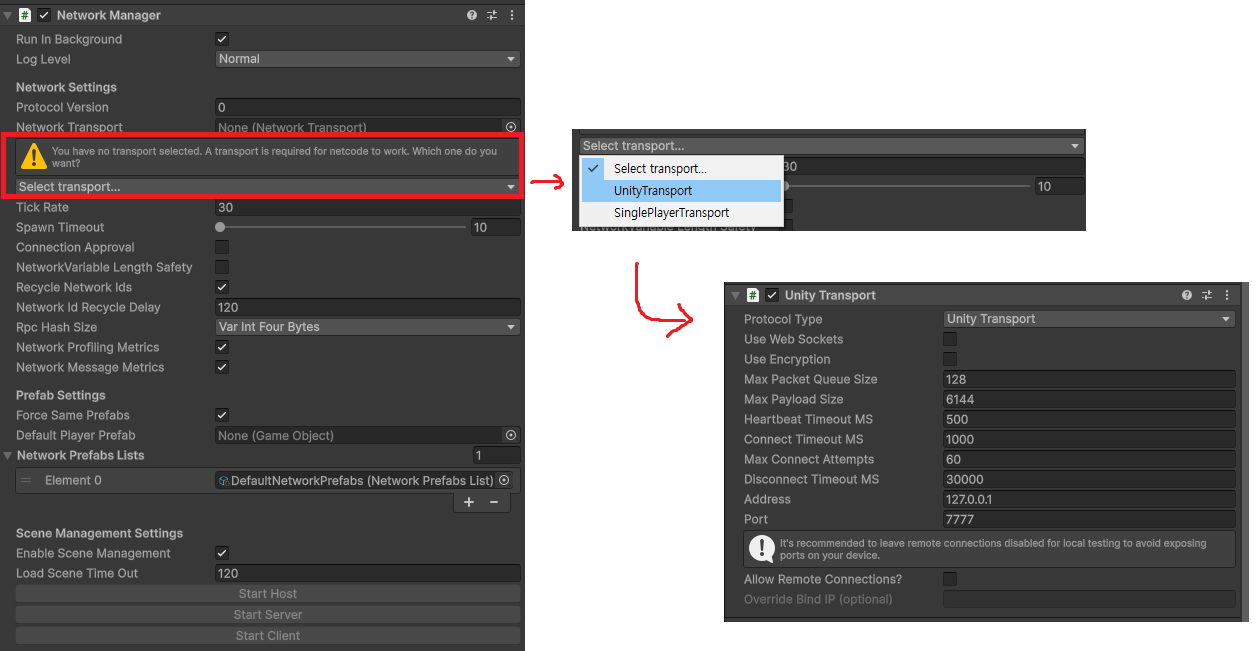1257x651 pixels.
Task: Open Network Manager three-dot context menu
Action: click(512, 15)
